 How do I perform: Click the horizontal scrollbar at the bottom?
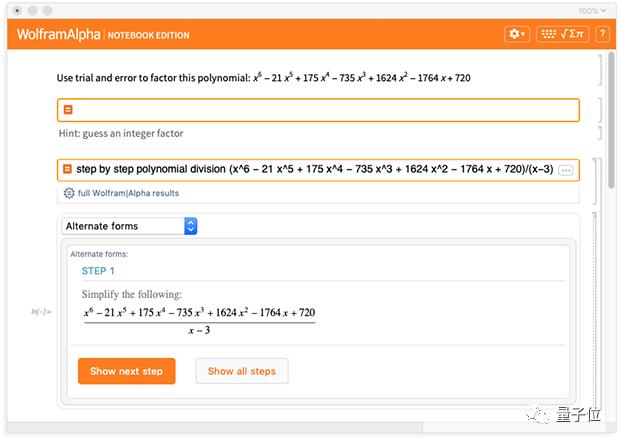[x=215, y=427]
